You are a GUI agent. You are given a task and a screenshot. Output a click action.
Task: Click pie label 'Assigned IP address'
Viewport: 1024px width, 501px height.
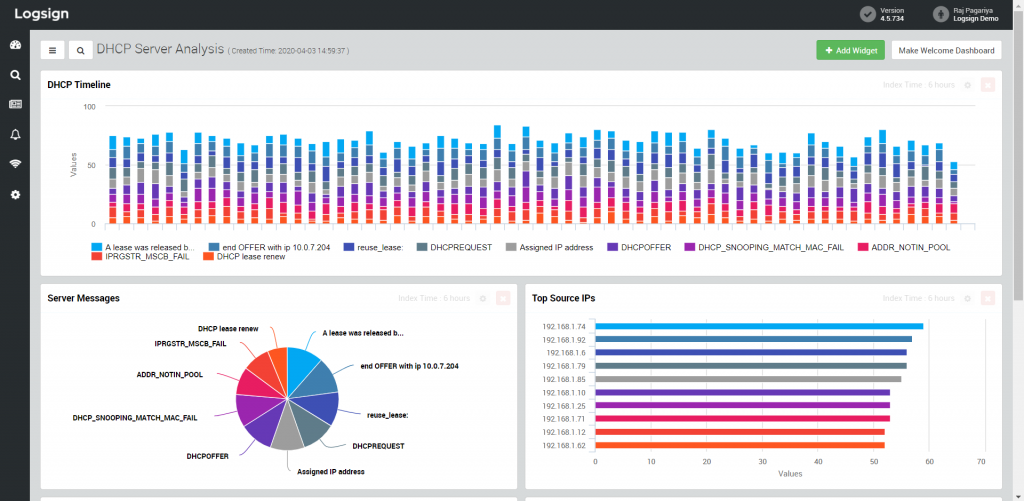(x=330, y=471)
